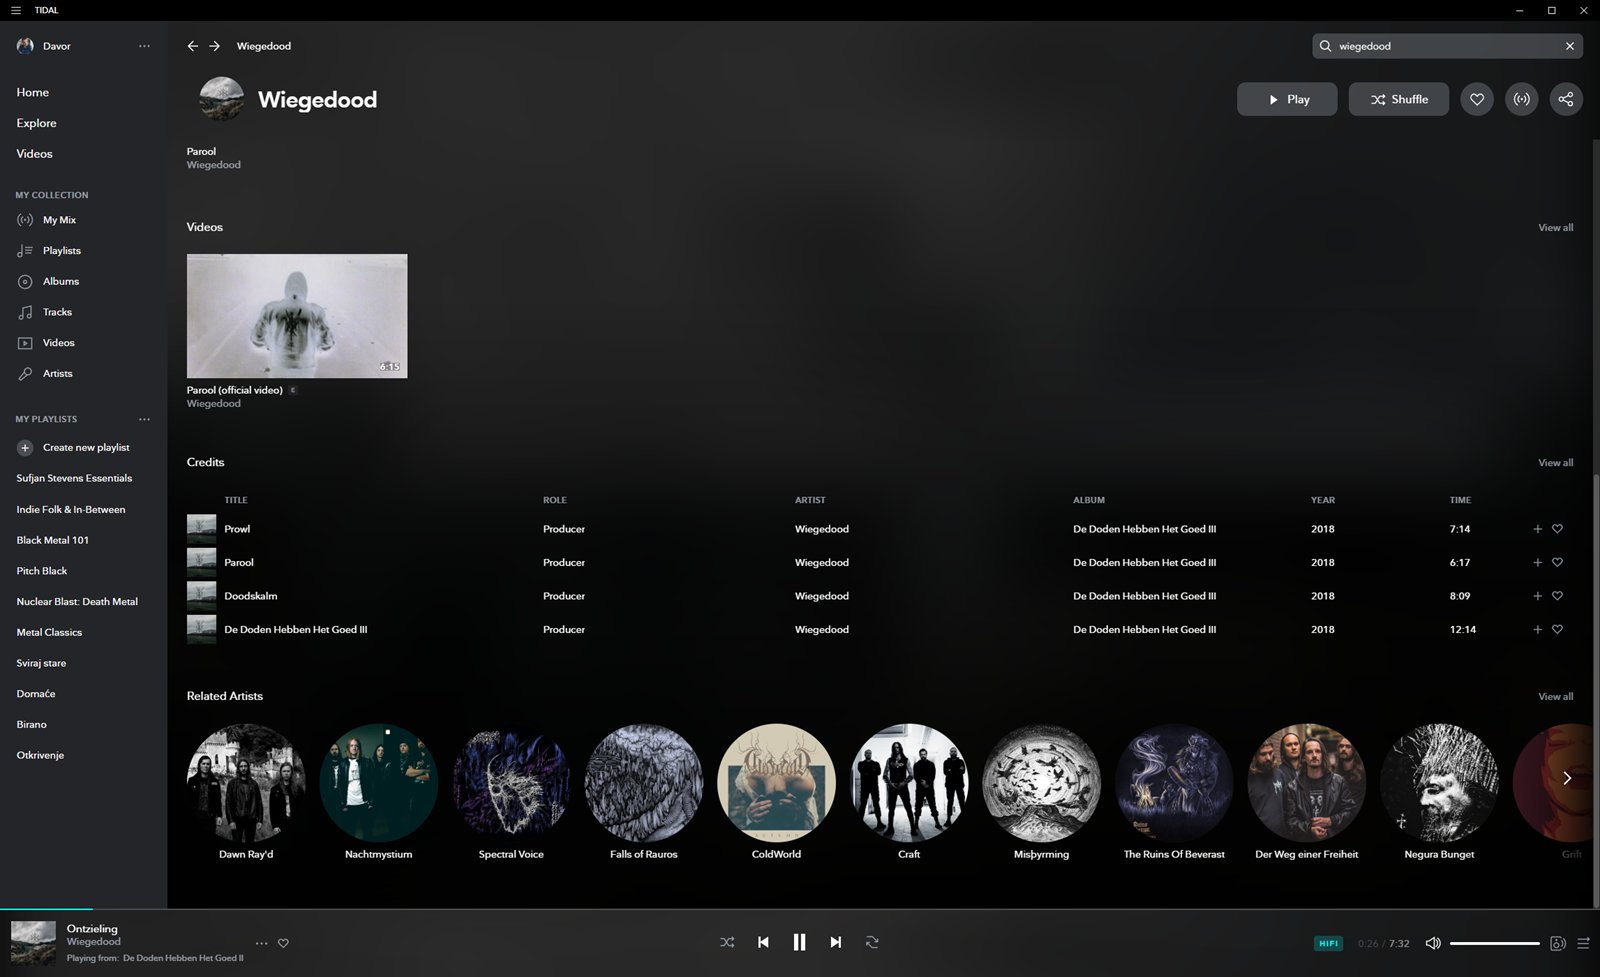1600x977 pixels.
Task: Open more options for Ontzieling
Action: point(261,943)
